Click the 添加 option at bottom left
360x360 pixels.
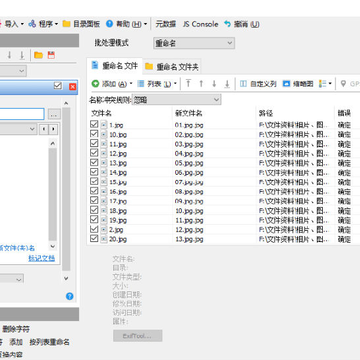click(16, 342)
